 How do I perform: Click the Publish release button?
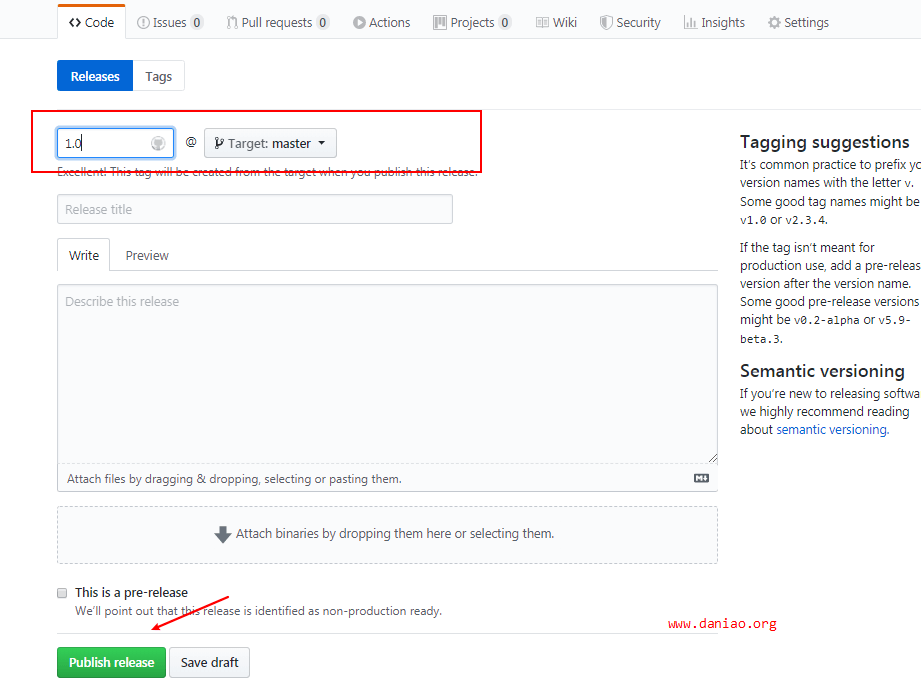[111, 662]
